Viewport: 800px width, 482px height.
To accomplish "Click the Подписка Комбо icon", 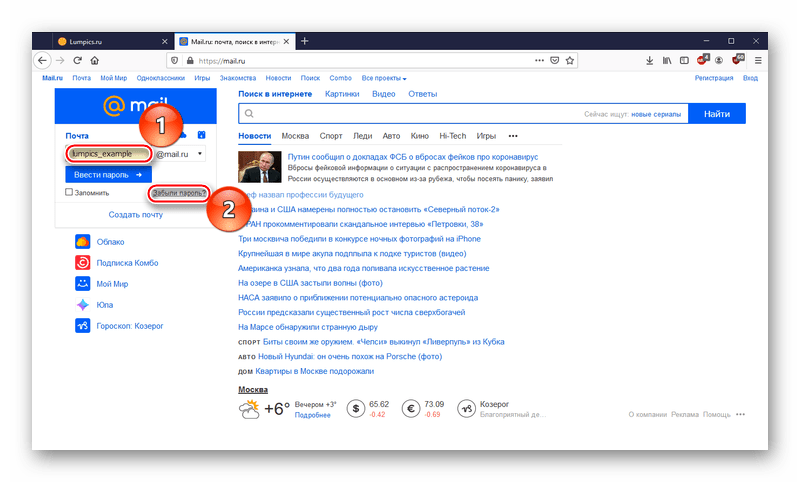I will 83,263.
